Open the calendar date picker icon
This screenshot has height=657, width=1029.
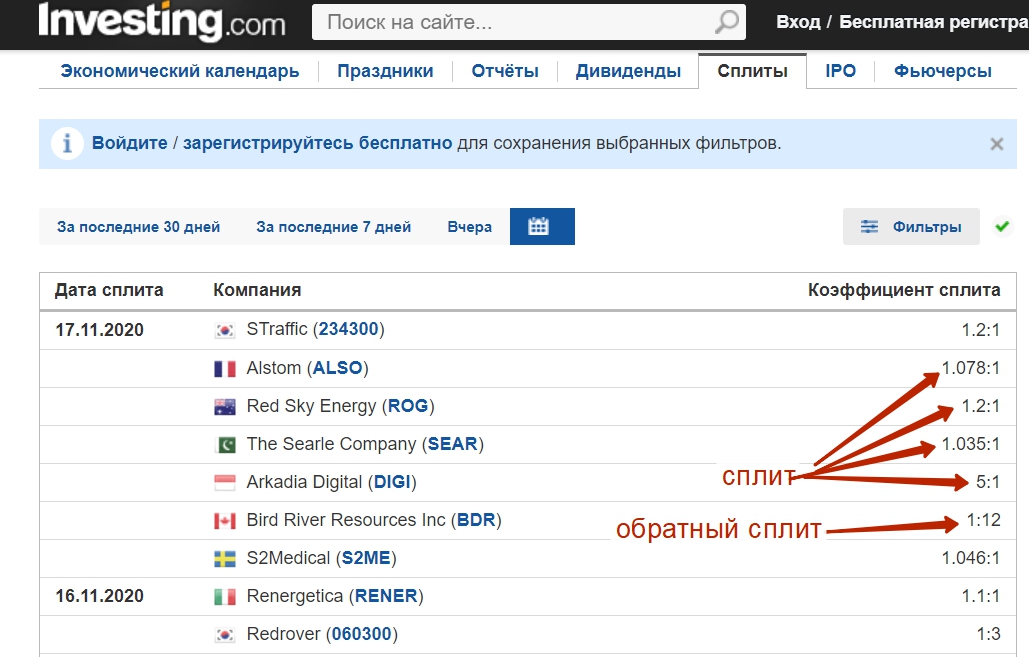pyautogui.click(x=541, y=226)
